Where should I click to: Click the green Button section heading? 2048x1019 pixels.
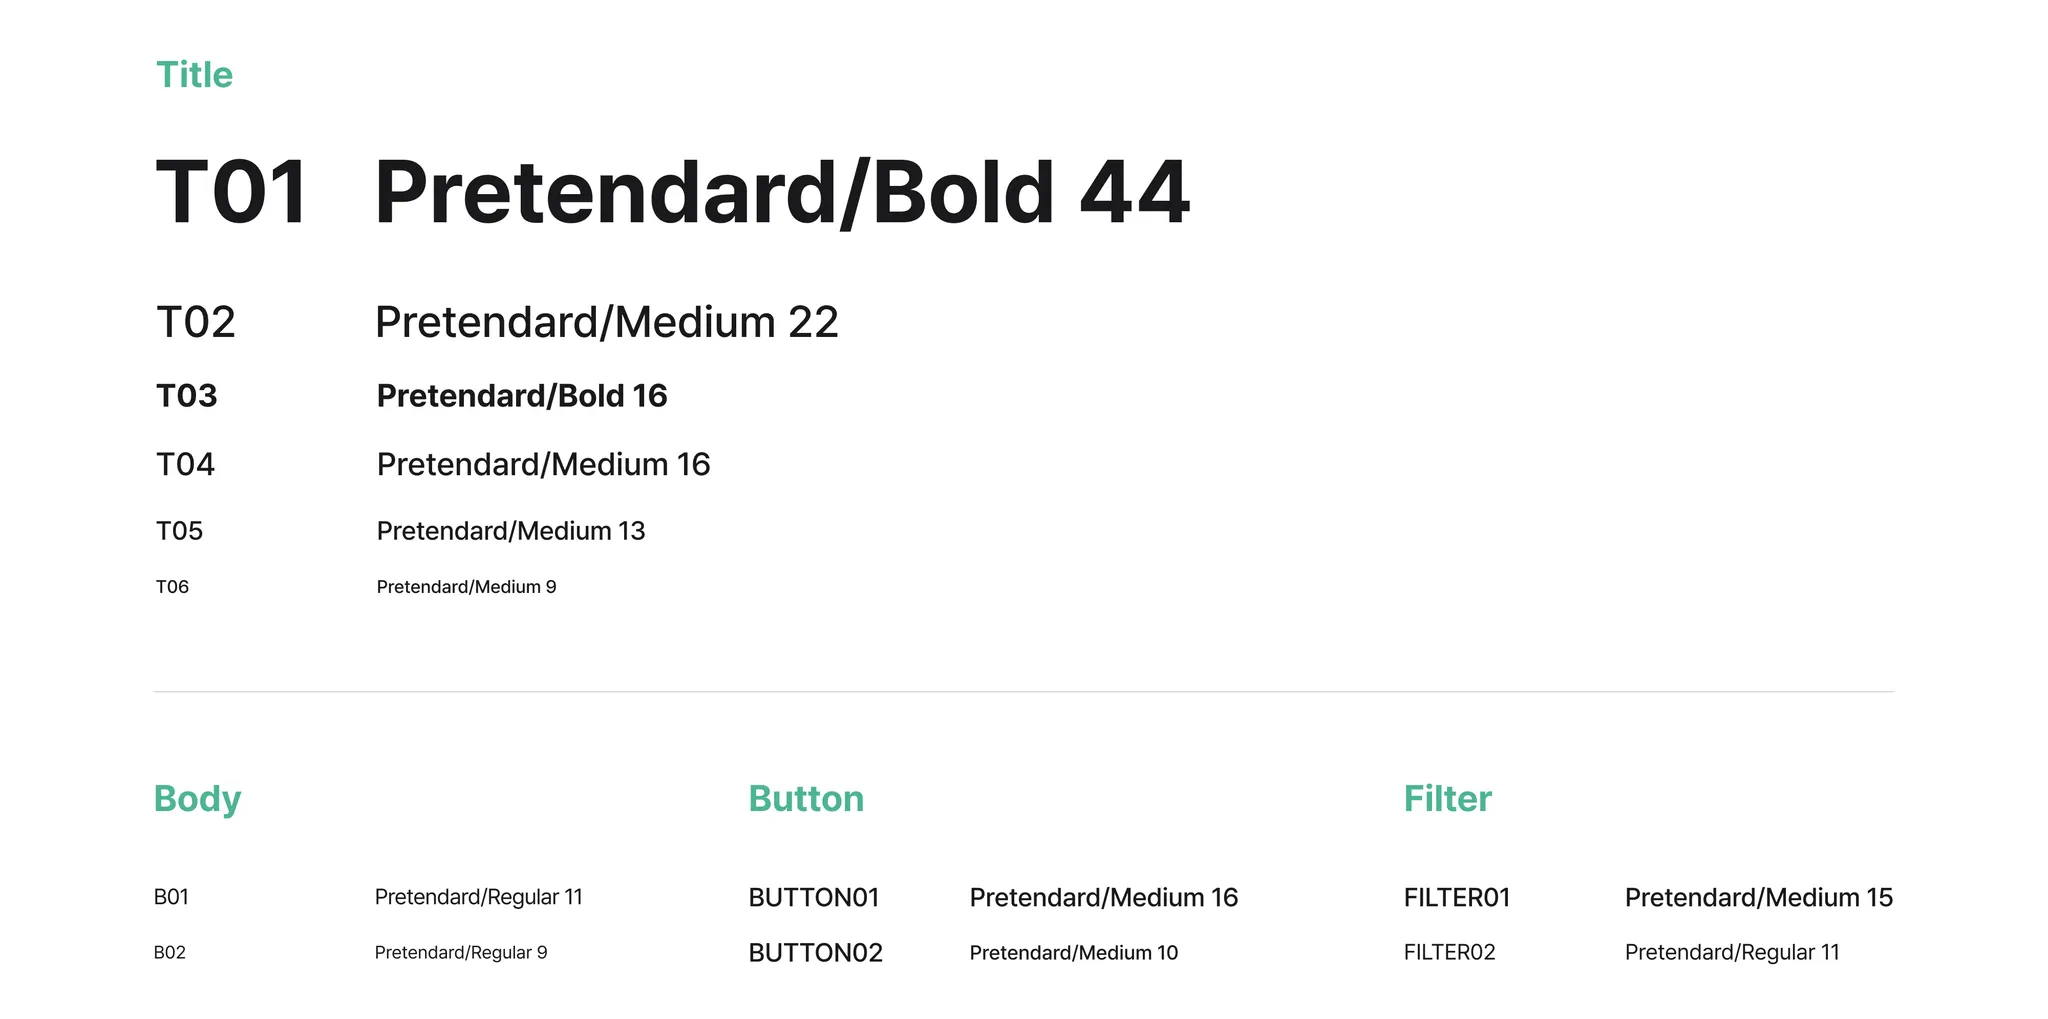coord(806,799)
